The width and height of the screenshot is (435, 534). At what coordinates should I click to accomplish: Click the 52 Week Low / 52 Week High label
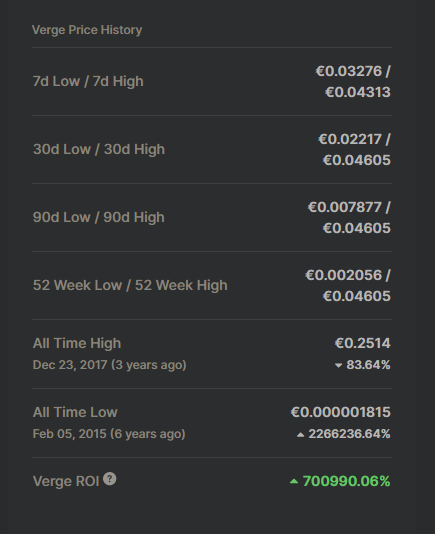[x=130, y=285]
